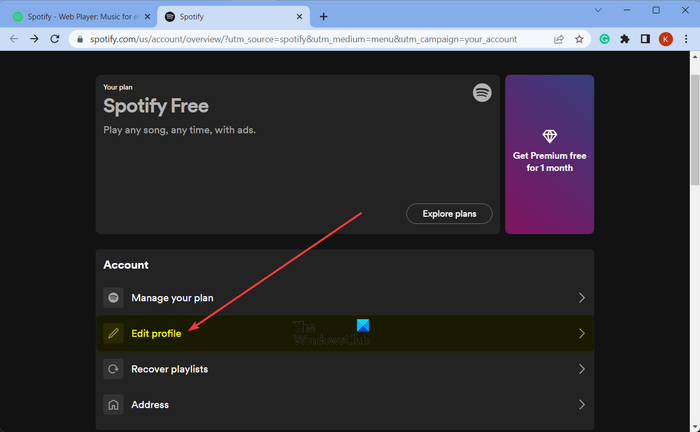Viewport: 700px width, 432px height.
Task: Click the diamond Premium icon
Action: 550,136
